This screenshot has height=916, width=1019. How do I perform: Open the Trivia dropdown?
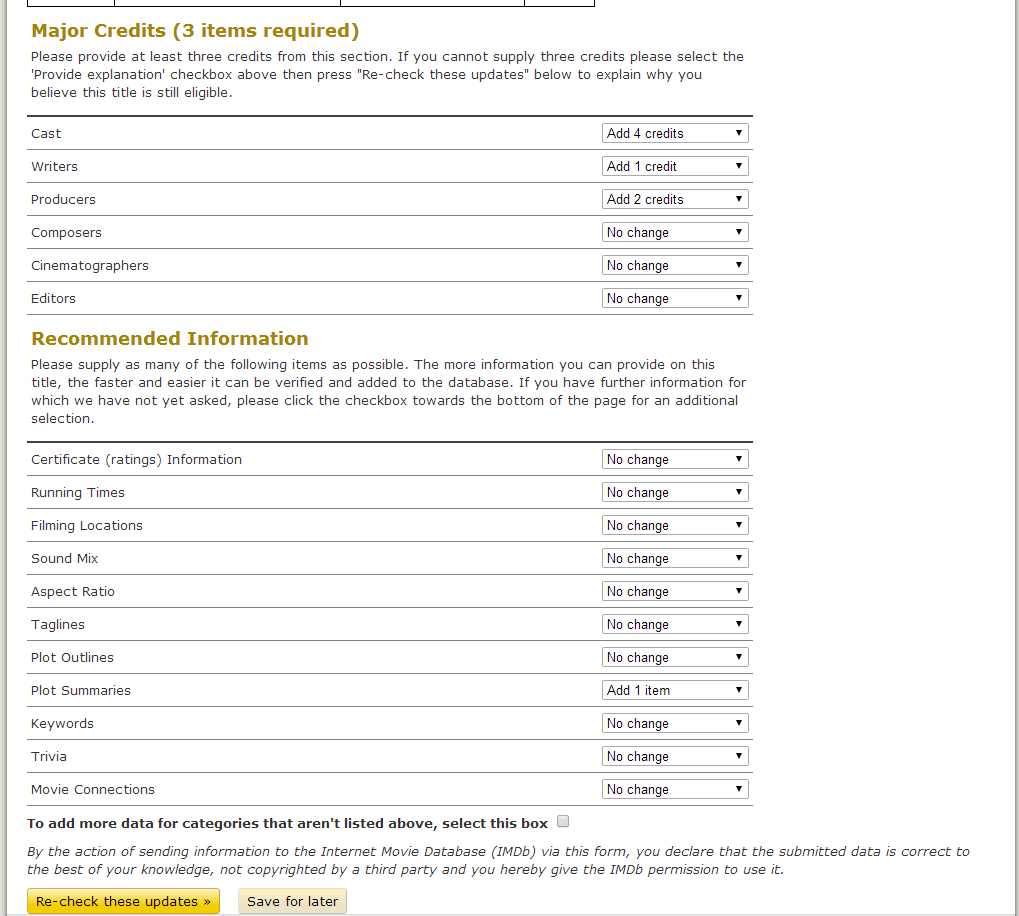pos(675,756)
